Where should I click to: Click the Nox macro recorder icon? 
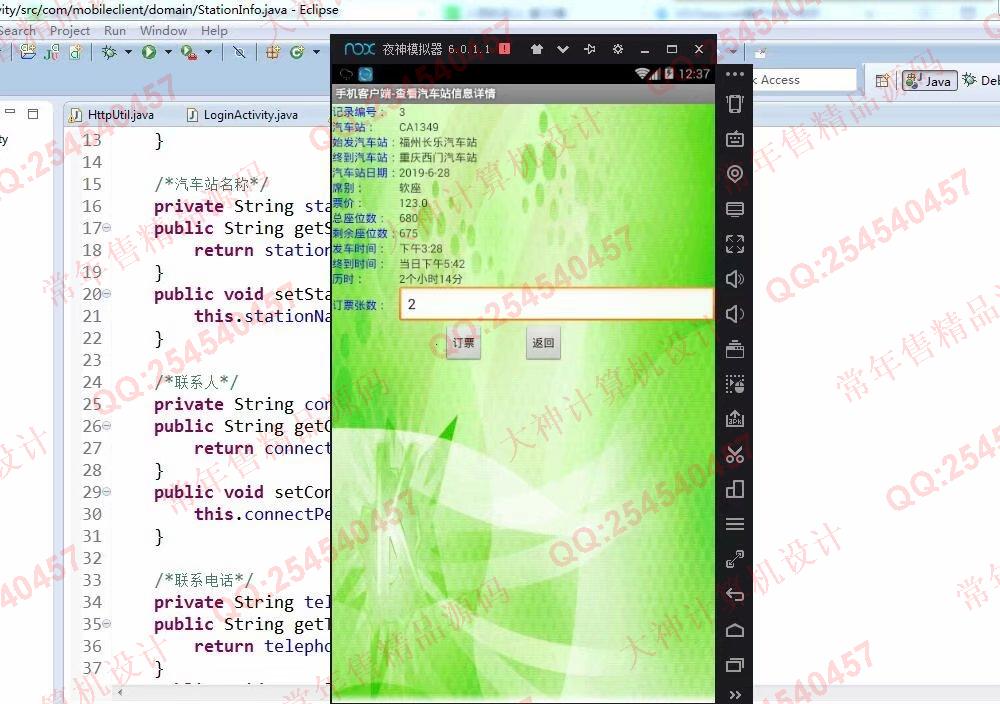coord(735,384)
